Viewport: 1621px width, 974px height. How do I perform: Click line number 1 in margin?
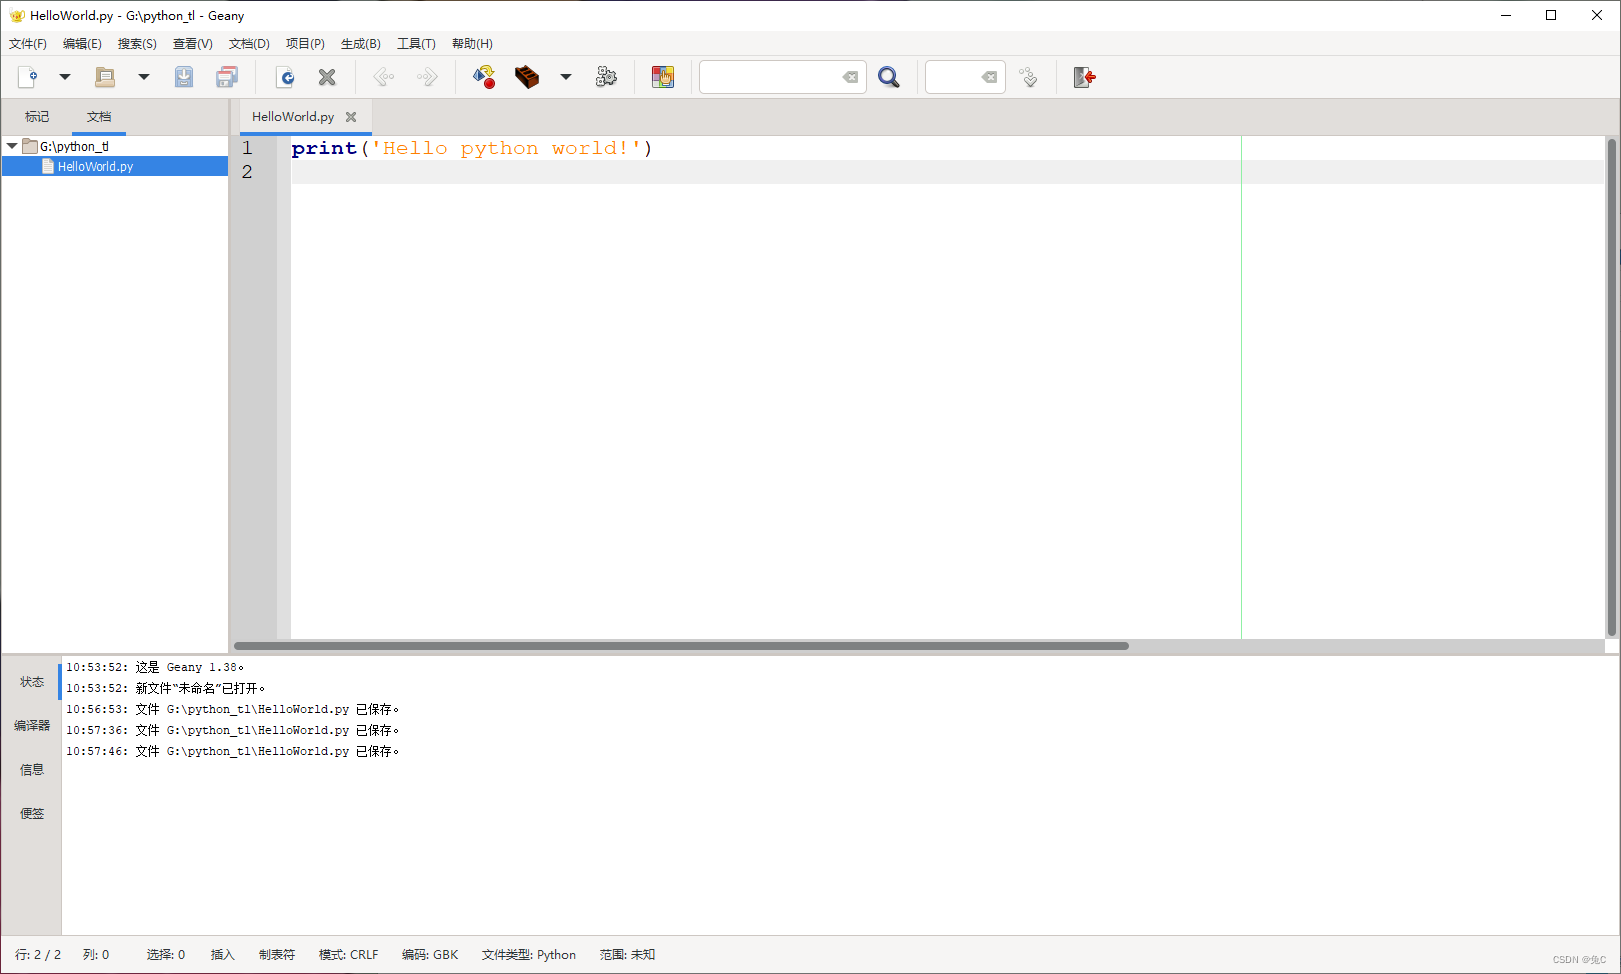tap(247, 148)
